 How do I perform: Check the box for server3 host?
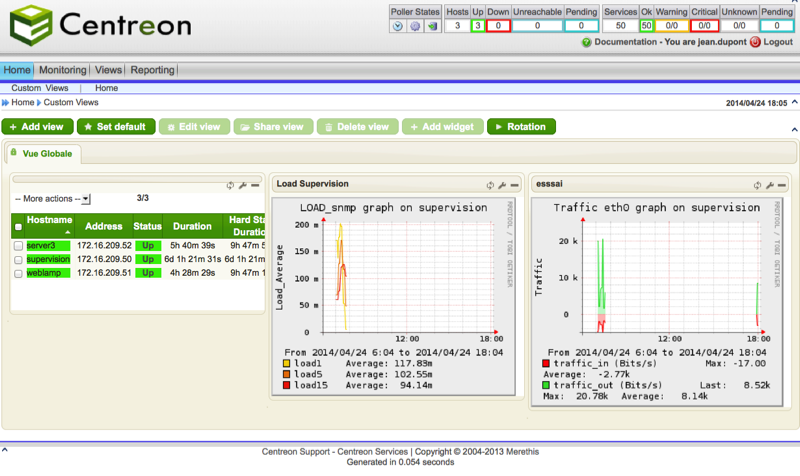[x=18, y=246]
